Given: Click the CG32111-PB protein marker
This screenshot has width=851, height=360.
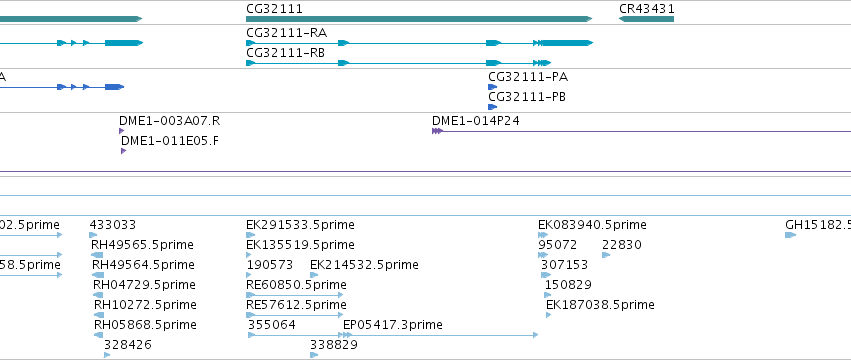Looking at the screenshot, I should pyautogui.click(x=492, y=107).
